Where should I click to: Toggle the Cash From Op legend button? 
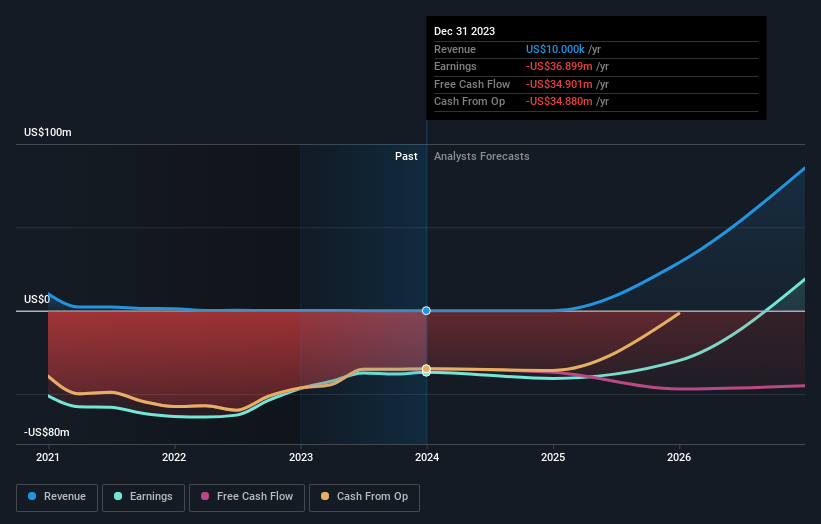pos(364,497)
